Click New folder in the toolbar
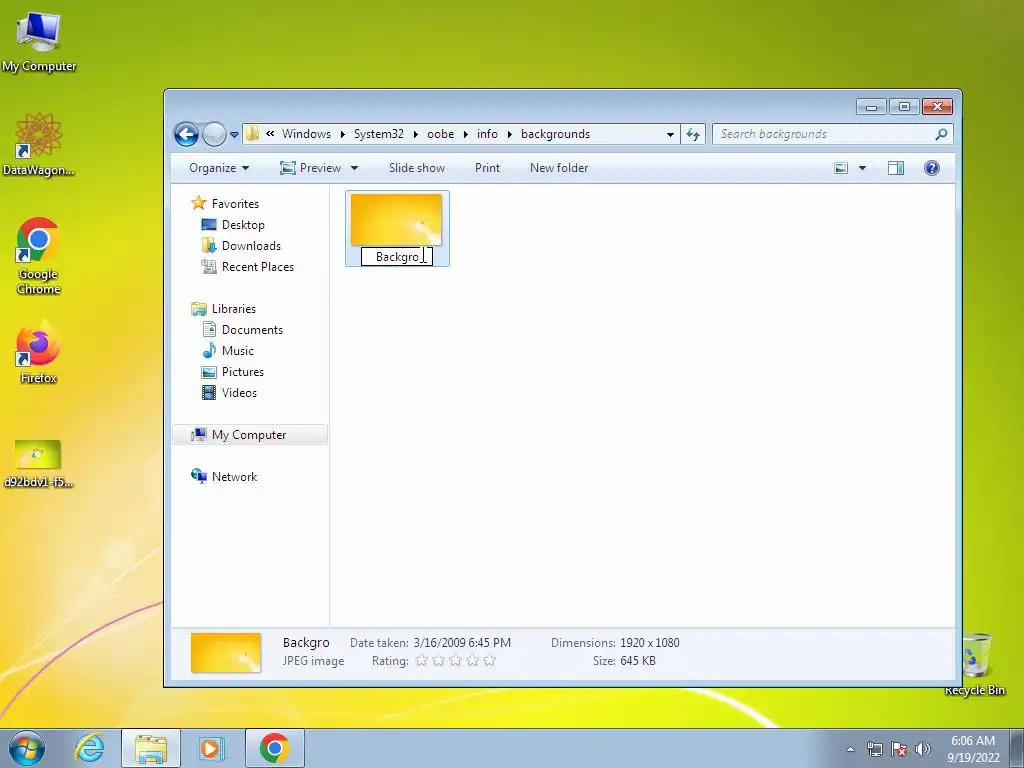1024x768 pixels. (559, 168)
